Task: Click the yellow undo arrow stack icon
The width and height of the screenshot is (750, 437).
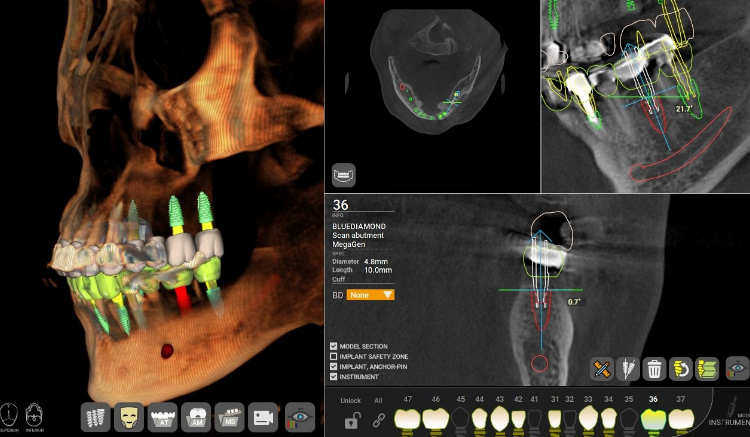Action: (682, 369)
